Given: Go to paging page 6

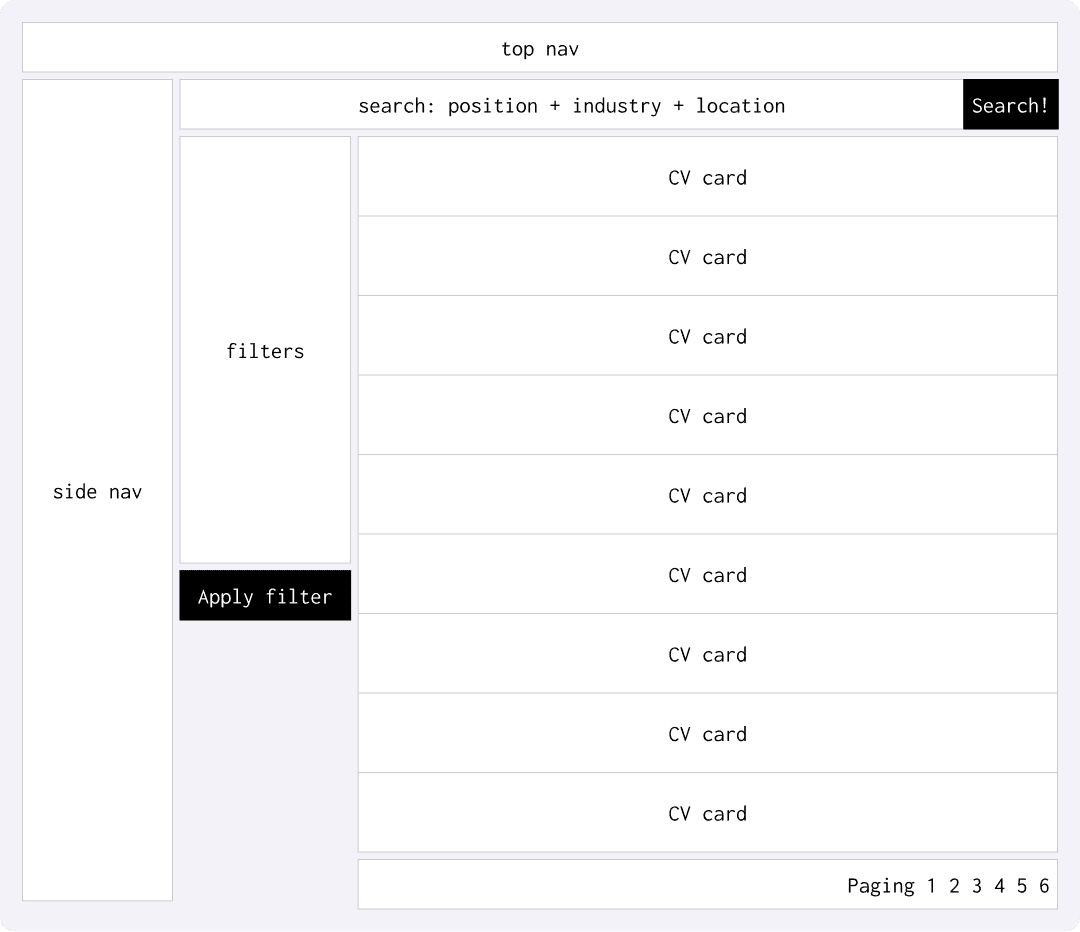Looking at the screenshot, I should [x=1044, y=886].
